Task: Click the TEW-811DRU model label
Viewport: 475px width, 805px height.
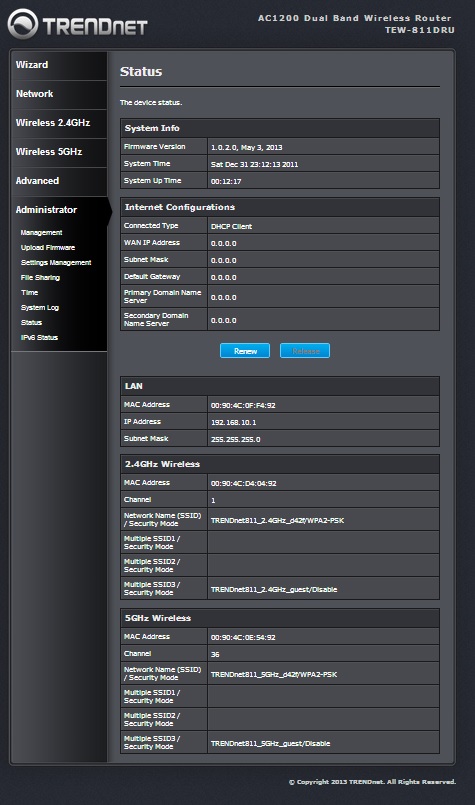Action: click(420, 30)
